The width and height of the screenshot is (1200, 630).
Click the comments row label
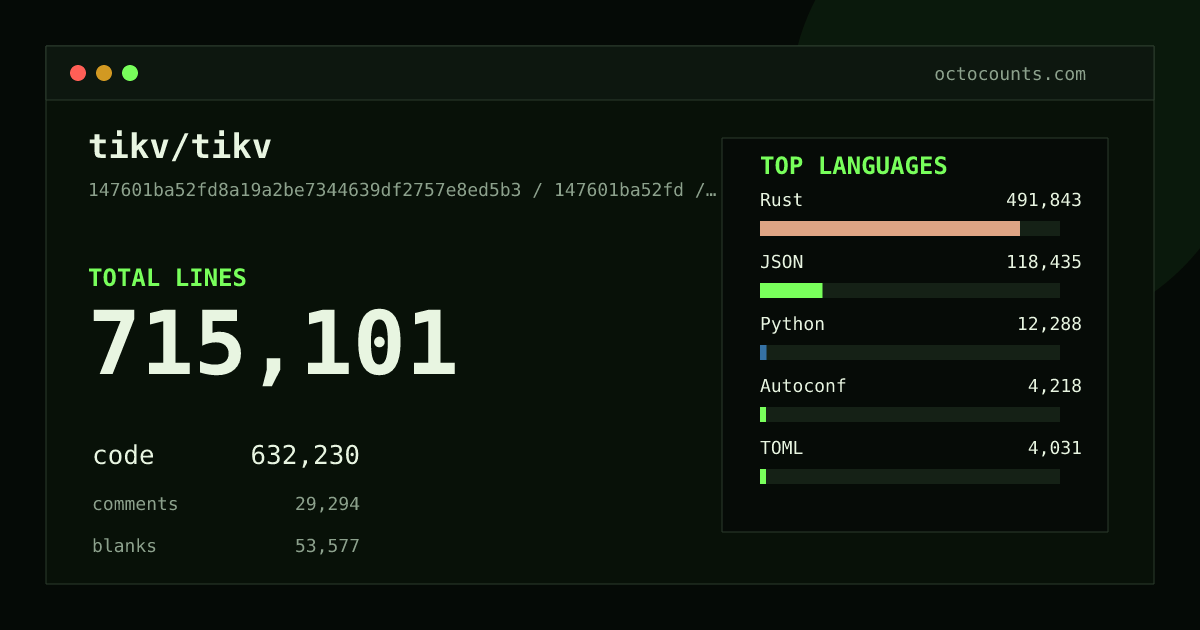coord(135,504)
